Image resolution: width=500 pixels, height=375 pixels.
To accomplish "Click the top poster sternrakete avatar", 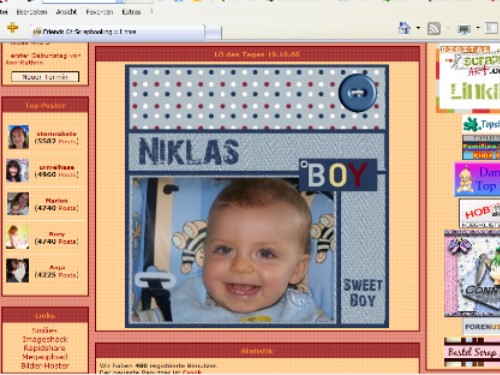I will click(18, 137).
